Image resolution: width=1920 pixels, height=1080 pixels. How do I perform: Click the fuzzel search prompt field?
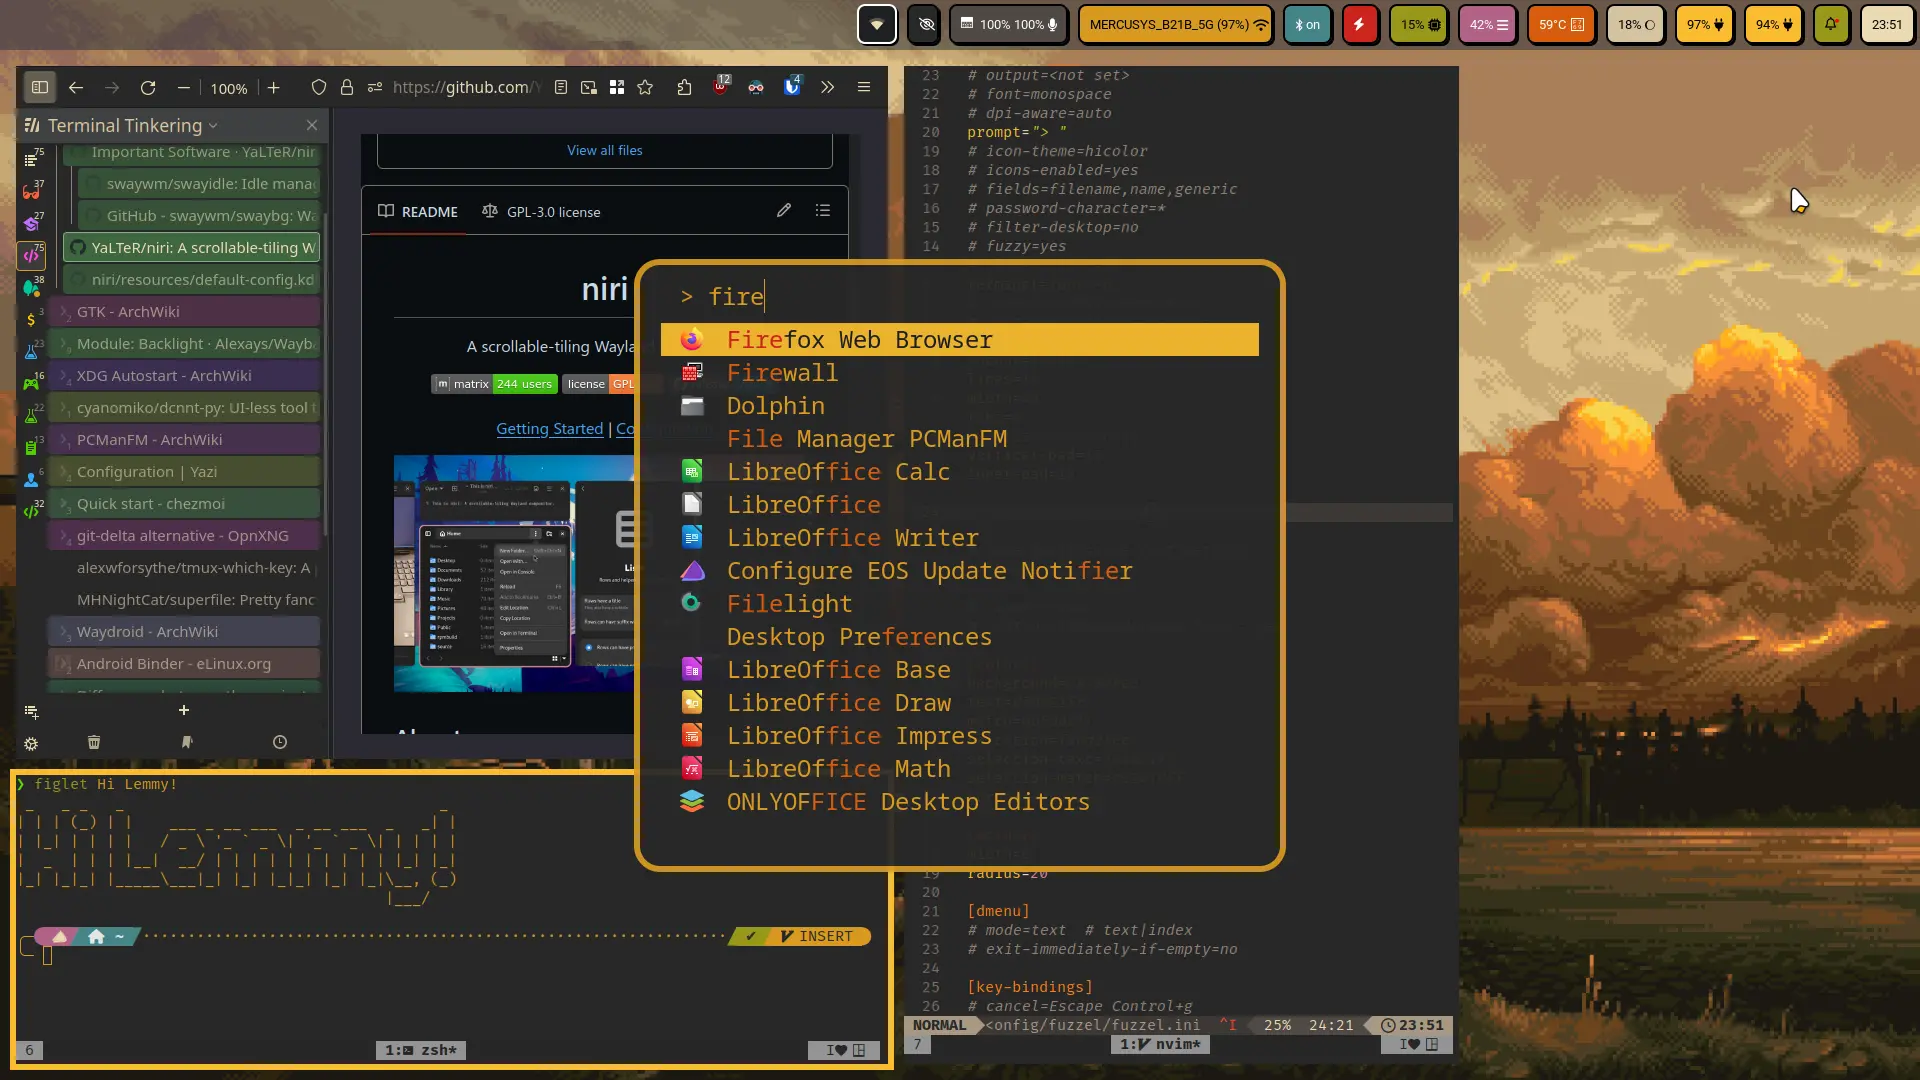point(960,297)
